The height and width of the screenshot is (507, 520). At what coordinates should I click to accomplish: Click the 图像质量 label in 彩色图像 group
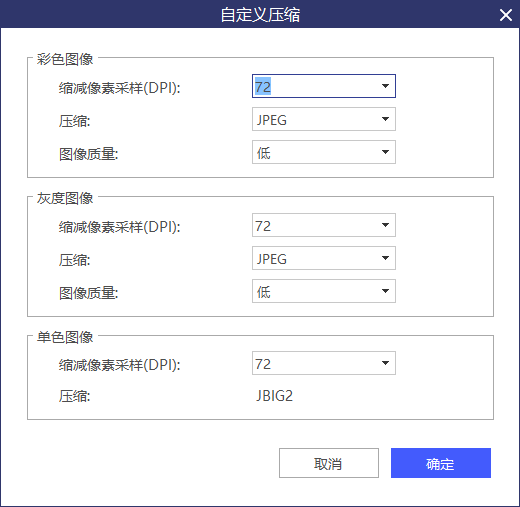click(x=89, y=154)
